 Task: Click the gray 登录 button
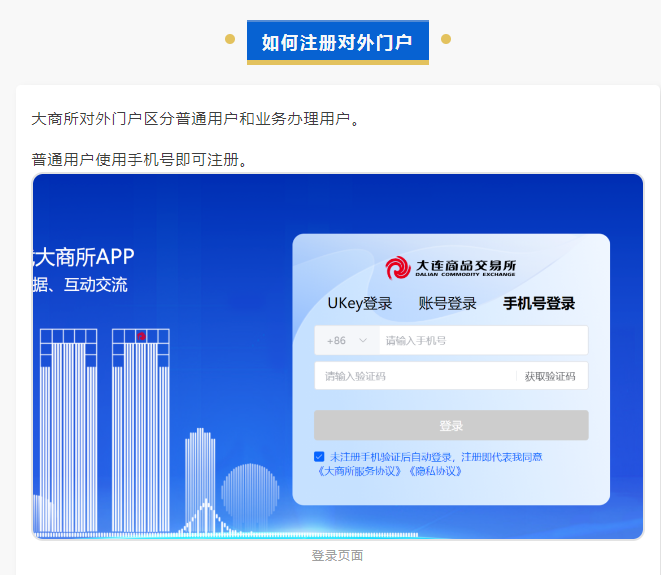(x=451, y=425)
